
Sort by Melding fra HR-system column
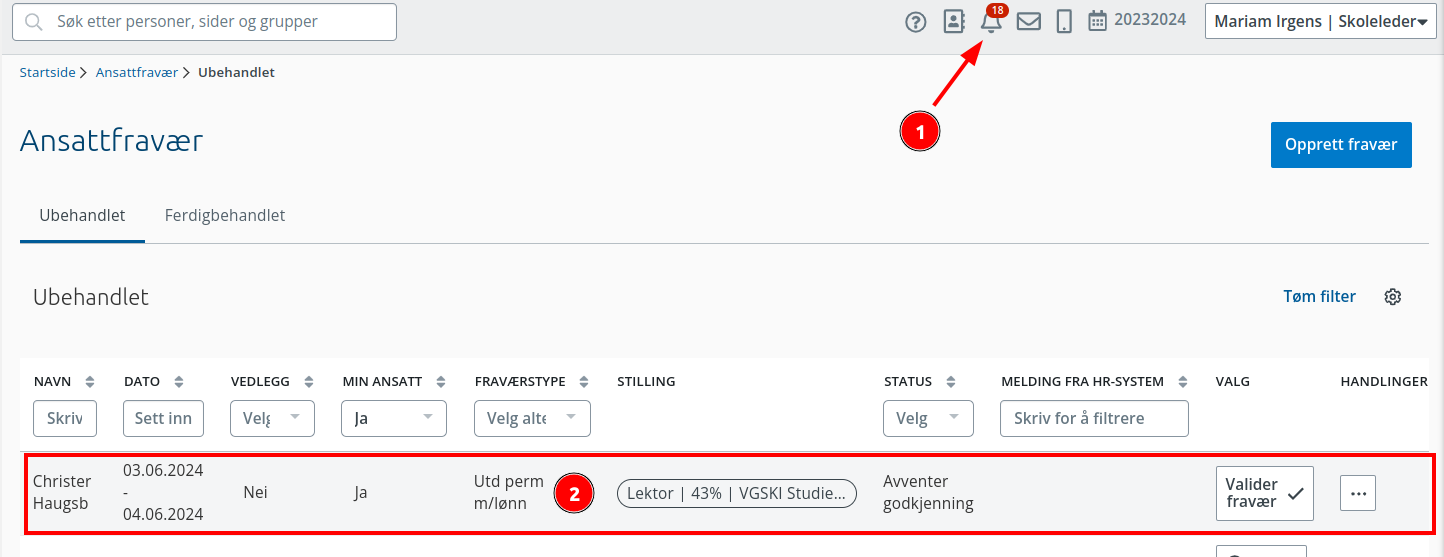click(x=1183, y=382)
